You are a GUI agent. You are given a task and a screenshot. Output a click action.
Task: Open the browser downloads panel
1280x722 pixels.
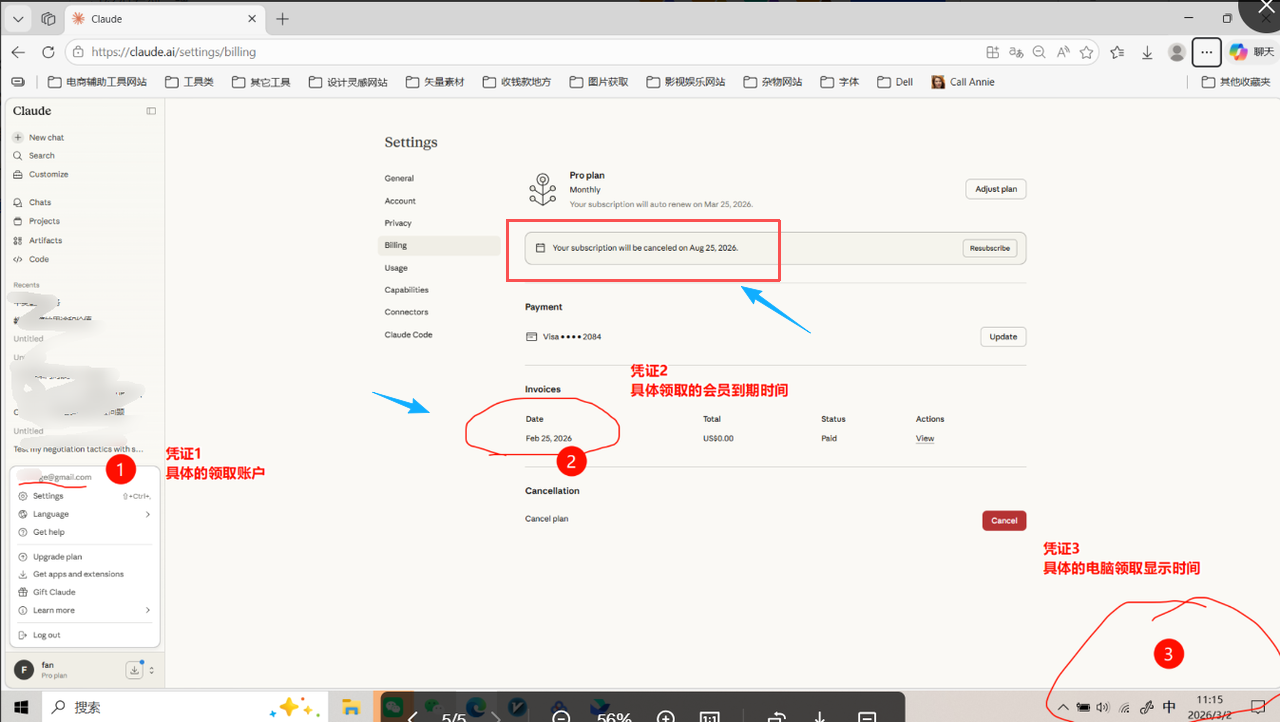pyautogui.click(x=1148, y=52)
